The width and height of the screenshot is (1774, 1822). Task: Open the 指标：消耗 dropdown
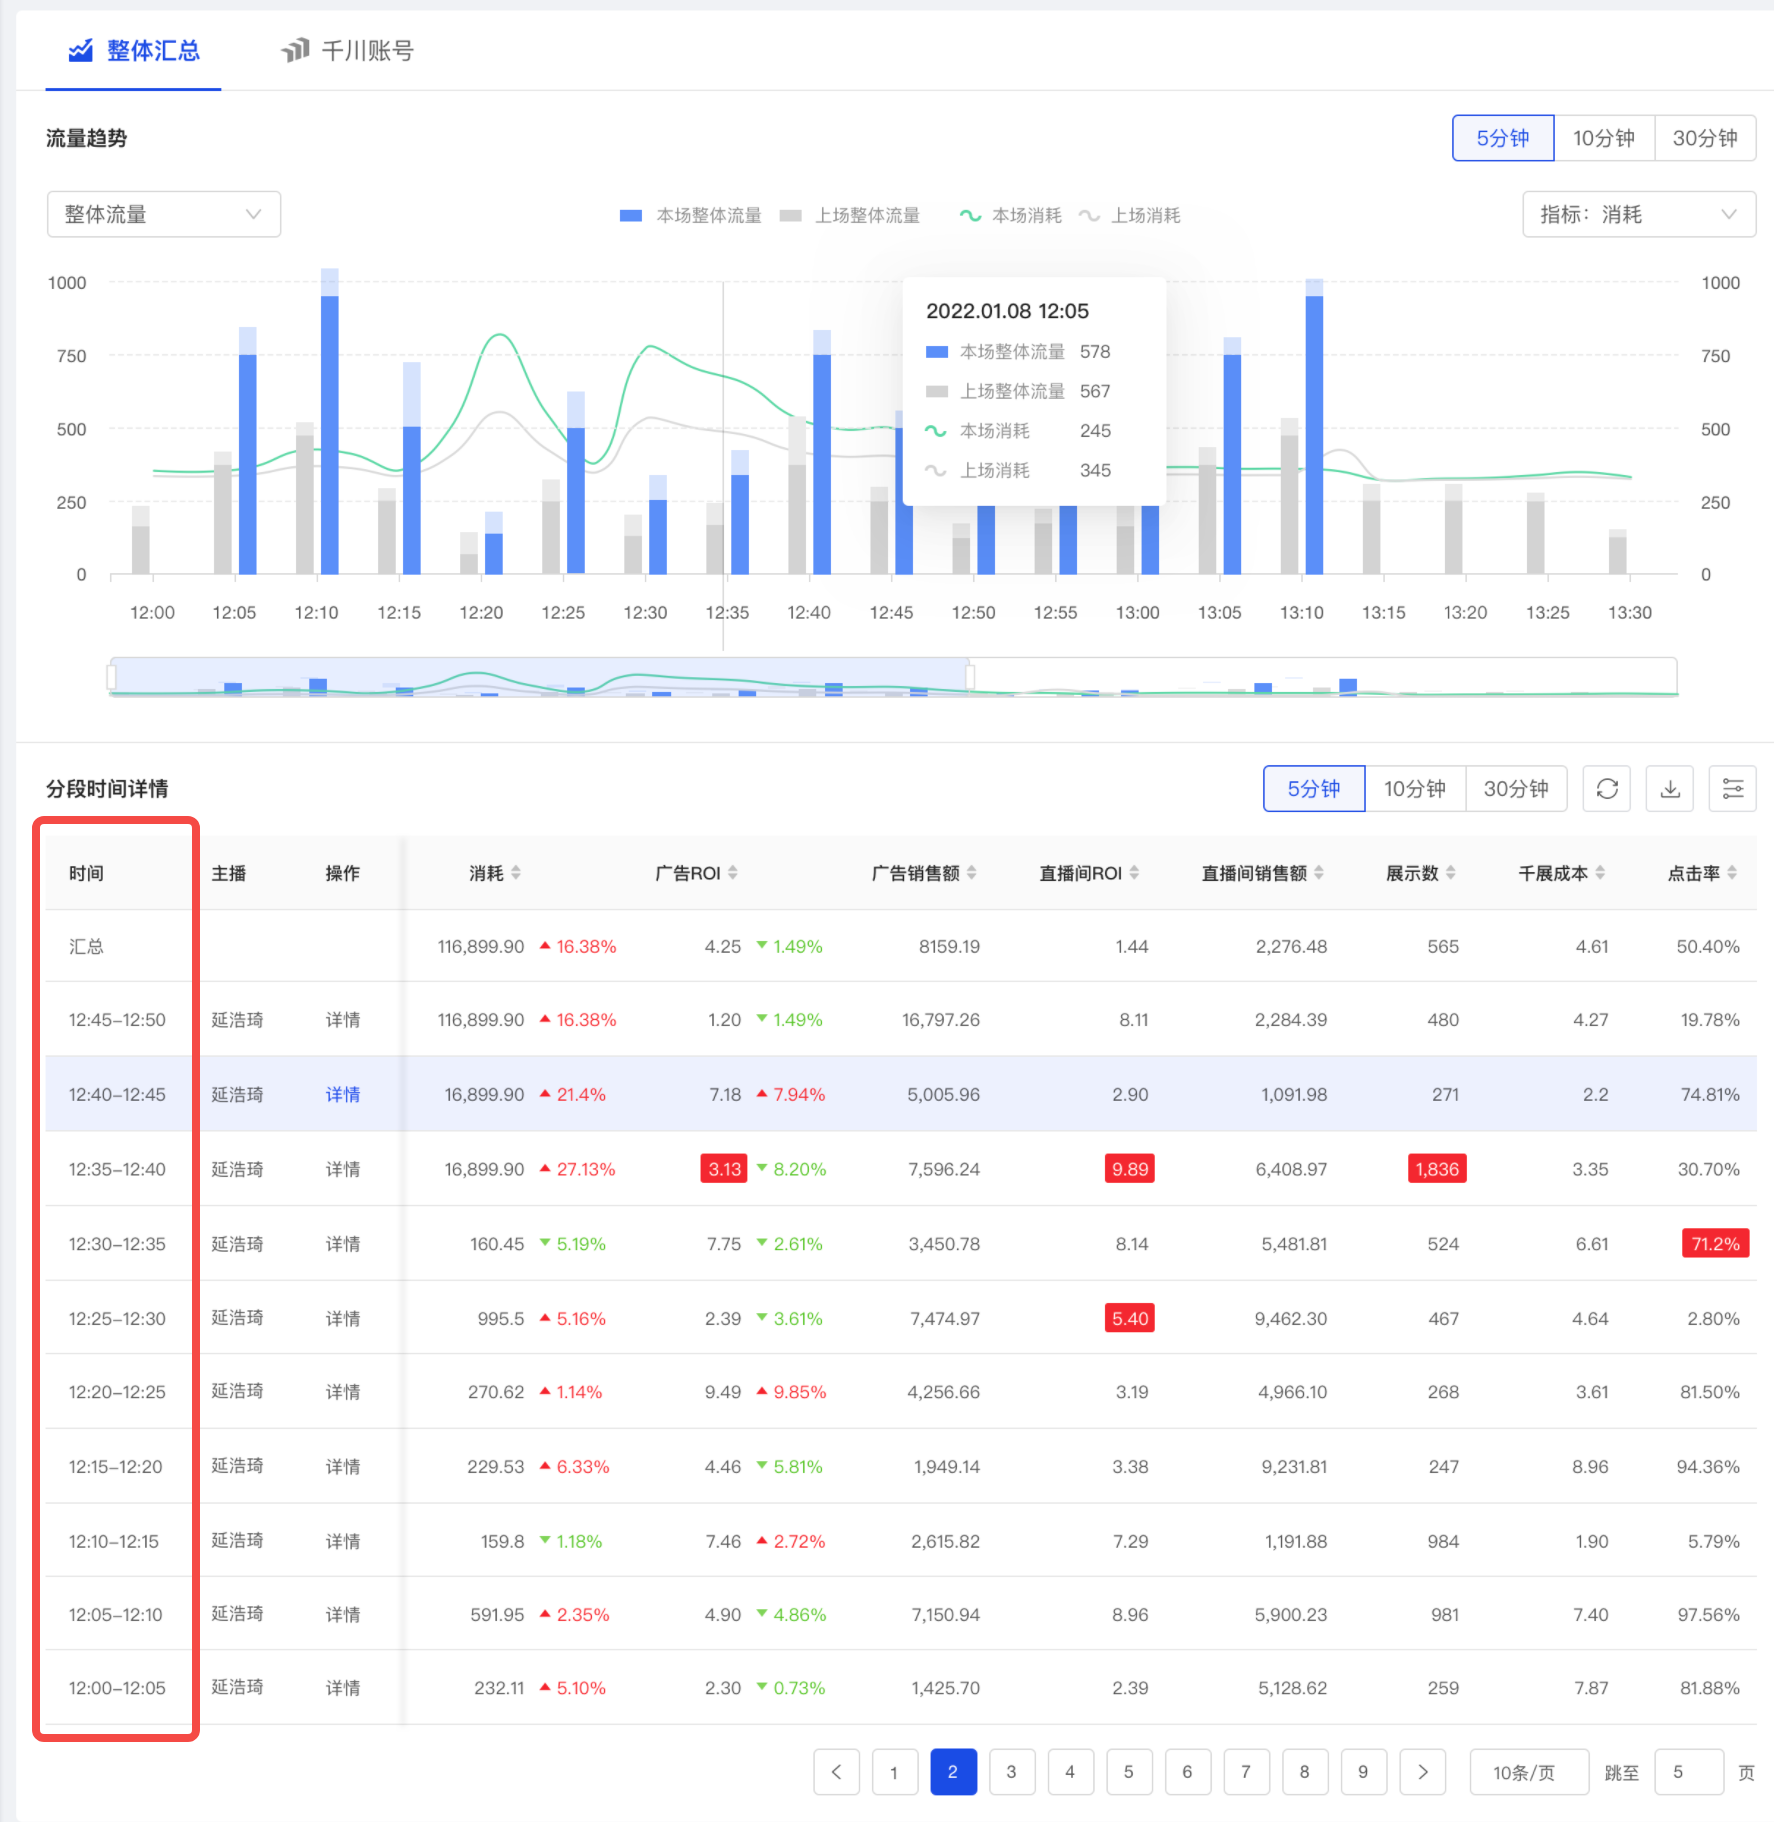coord(1638,214)
